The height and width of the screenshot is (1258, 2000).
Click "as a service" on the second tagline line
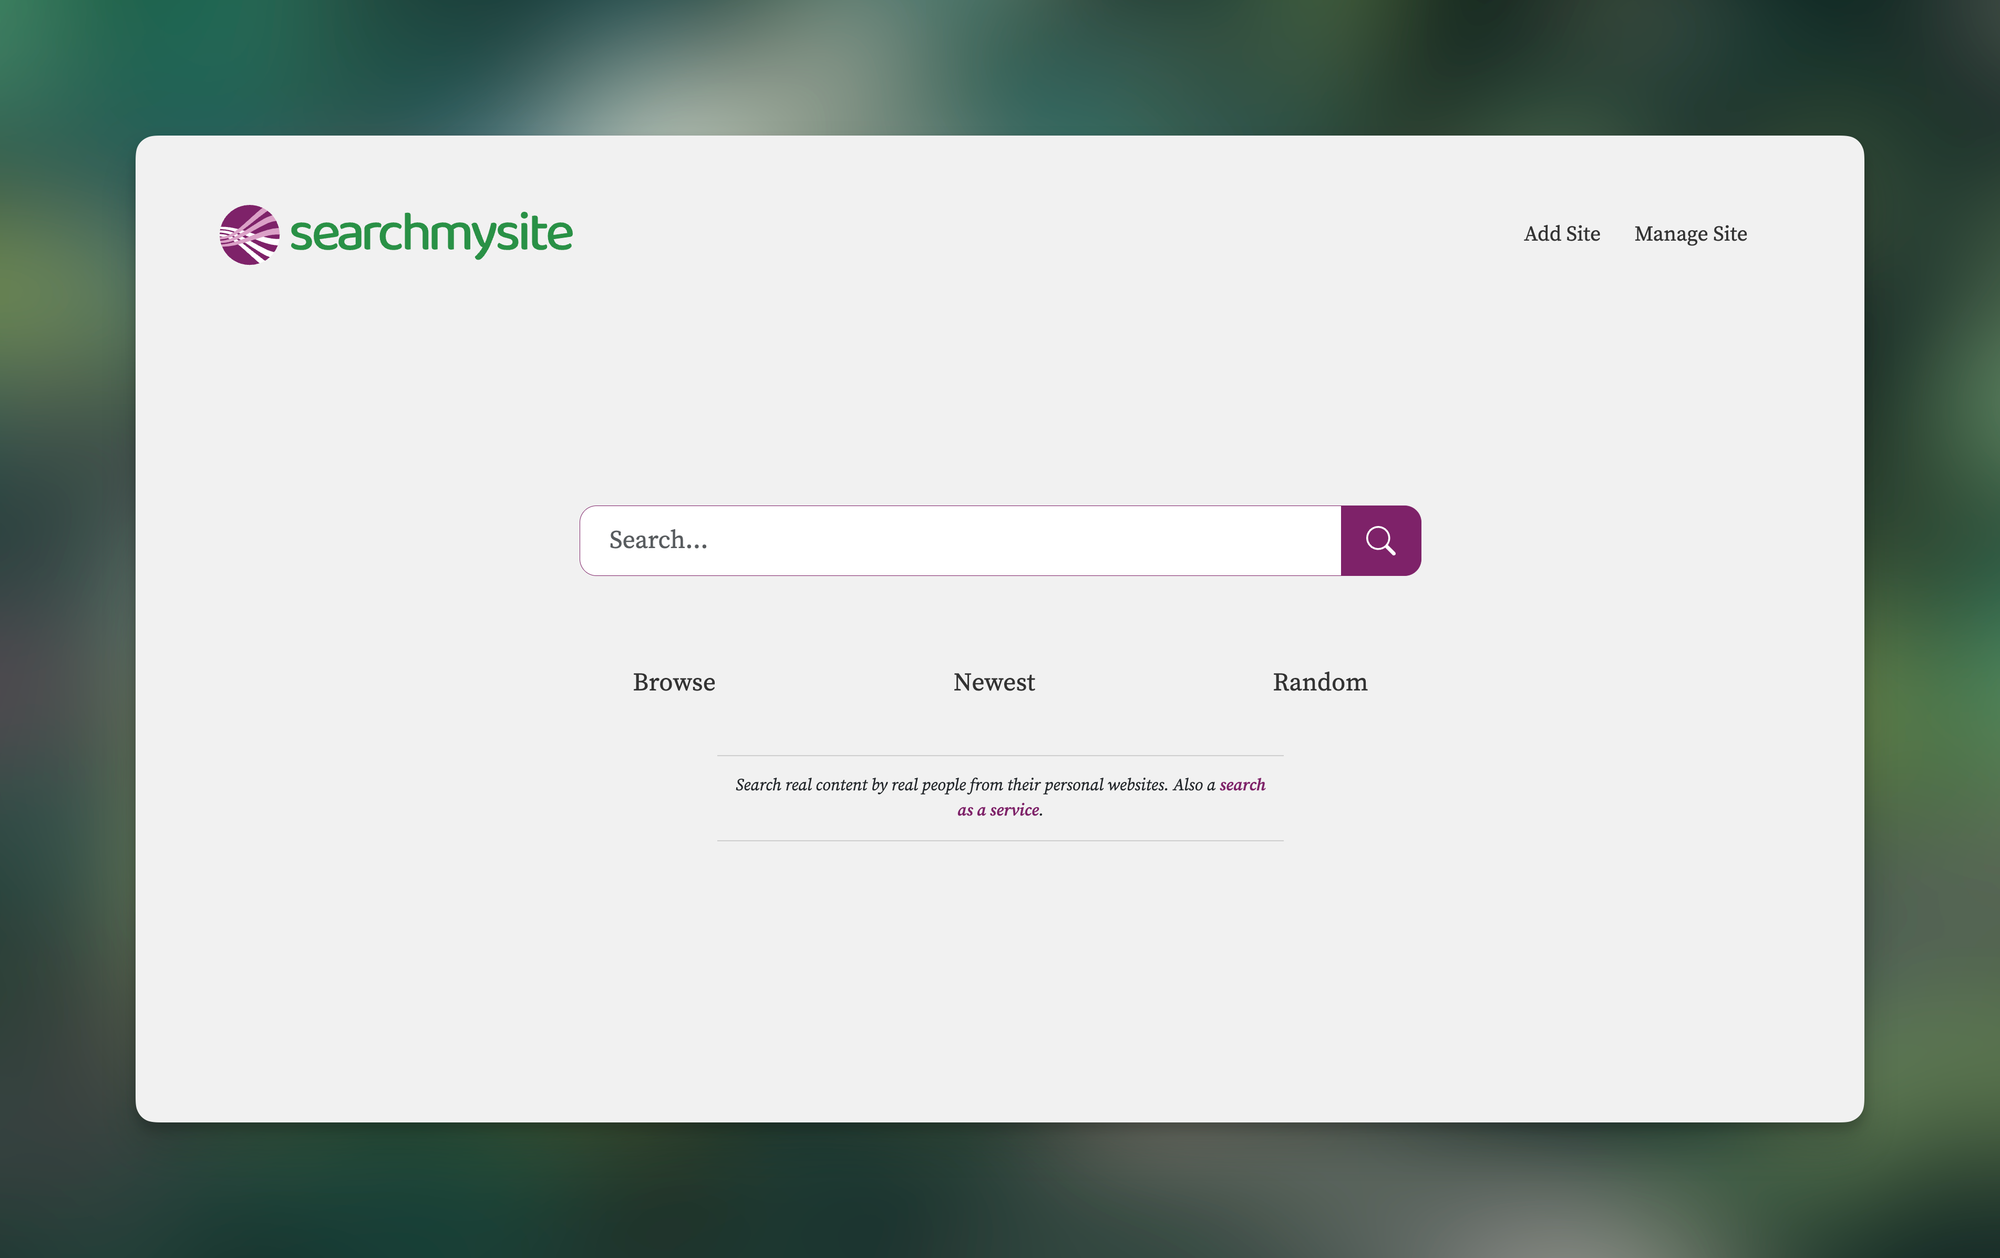click(x=998, y=810)
